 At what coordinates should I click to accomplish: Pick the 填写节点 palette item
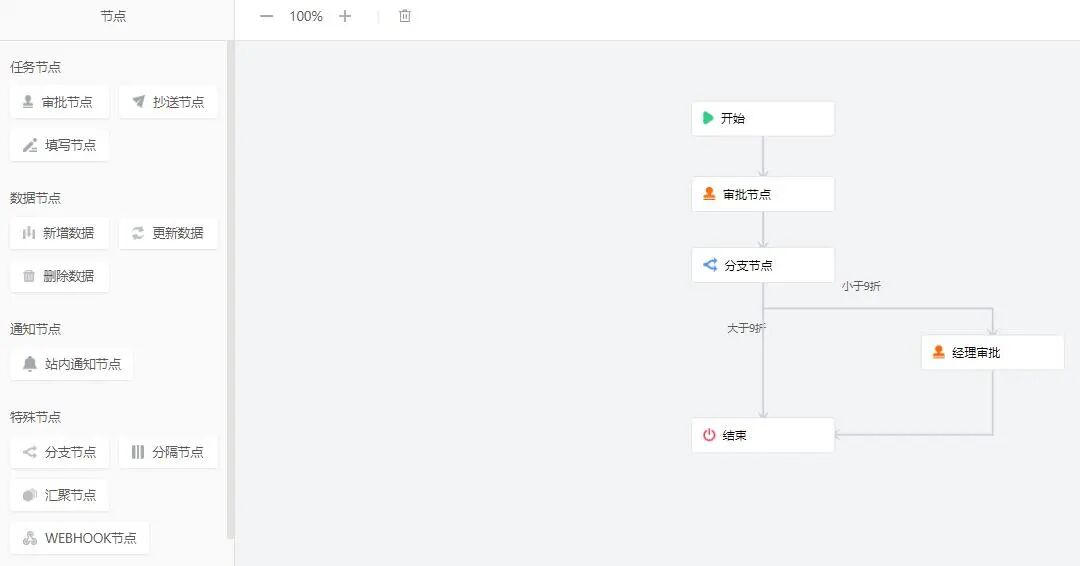click(x=60, y=145)
